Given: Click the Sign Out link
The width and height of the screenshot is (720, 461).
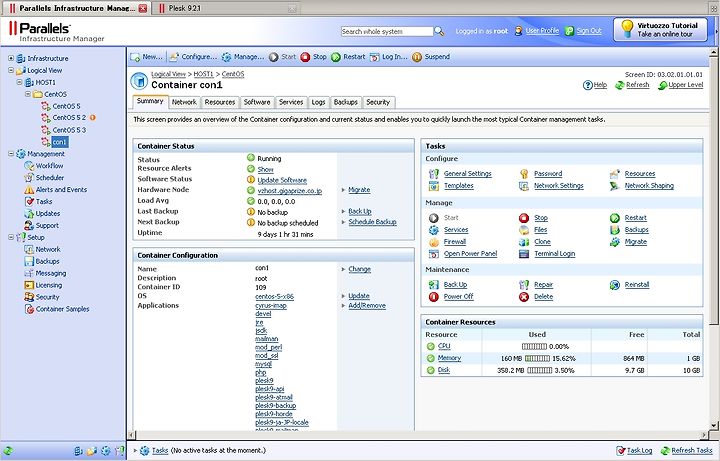Looking at the screenshot, I should tap(589, 31).
